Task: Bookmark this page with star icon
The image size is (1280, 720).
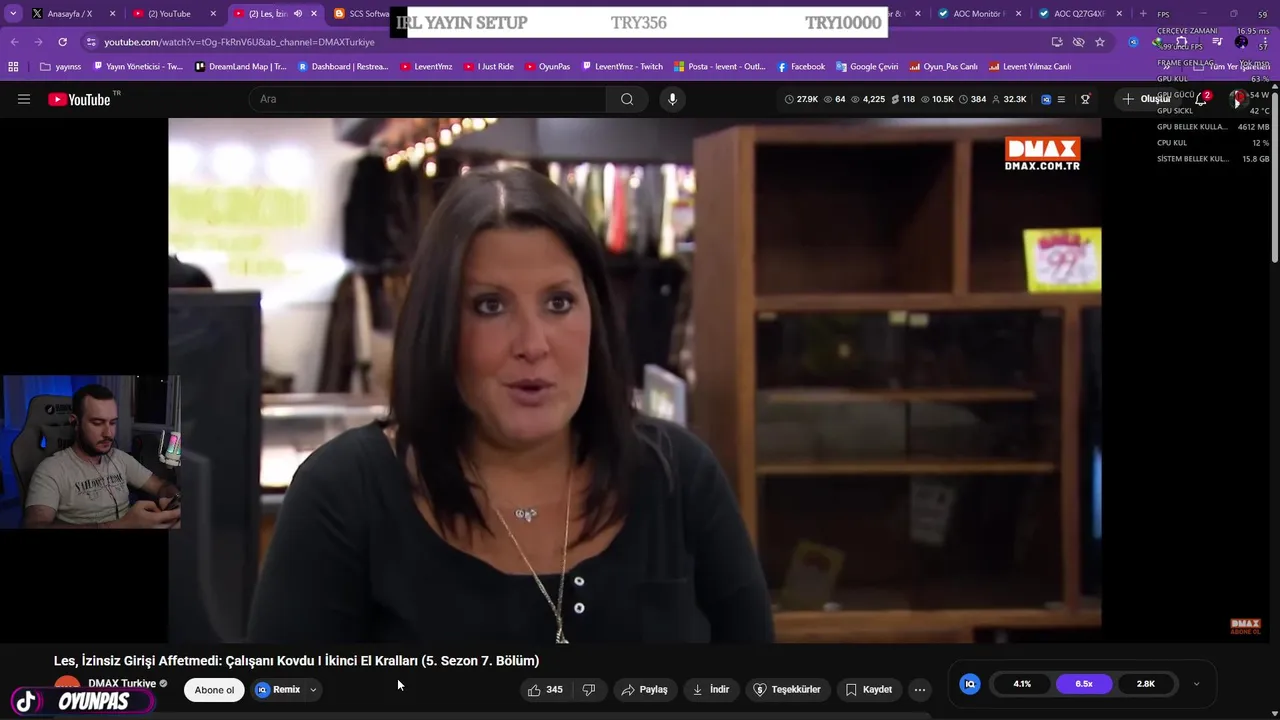Action: point(1100,42)
